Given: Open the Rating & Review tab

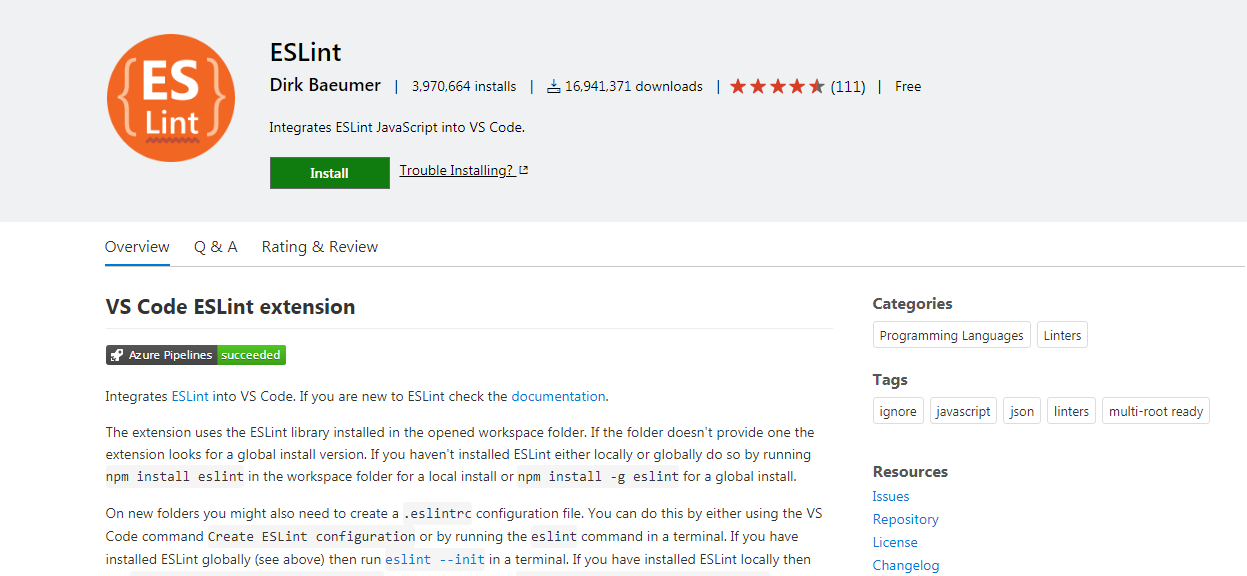Looking at the screenshot, I should point(320,247).
